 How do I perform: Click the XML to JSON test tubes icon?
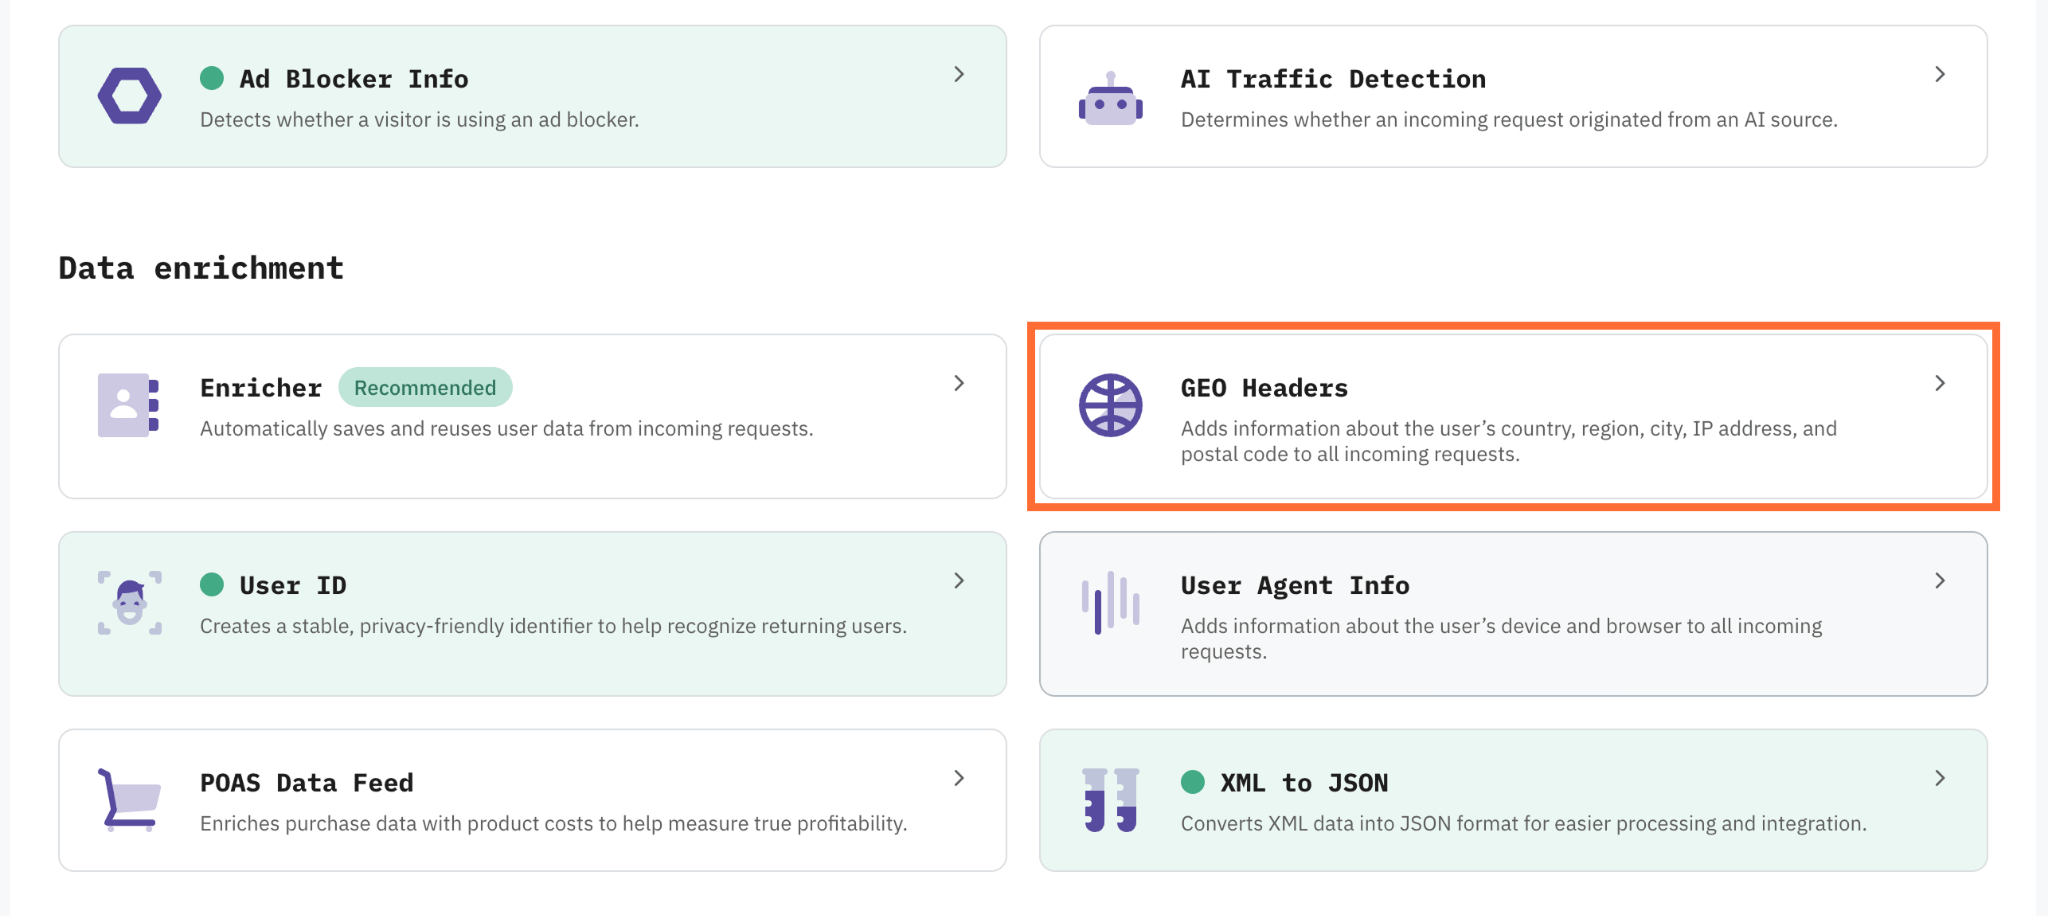[1111, 800]
